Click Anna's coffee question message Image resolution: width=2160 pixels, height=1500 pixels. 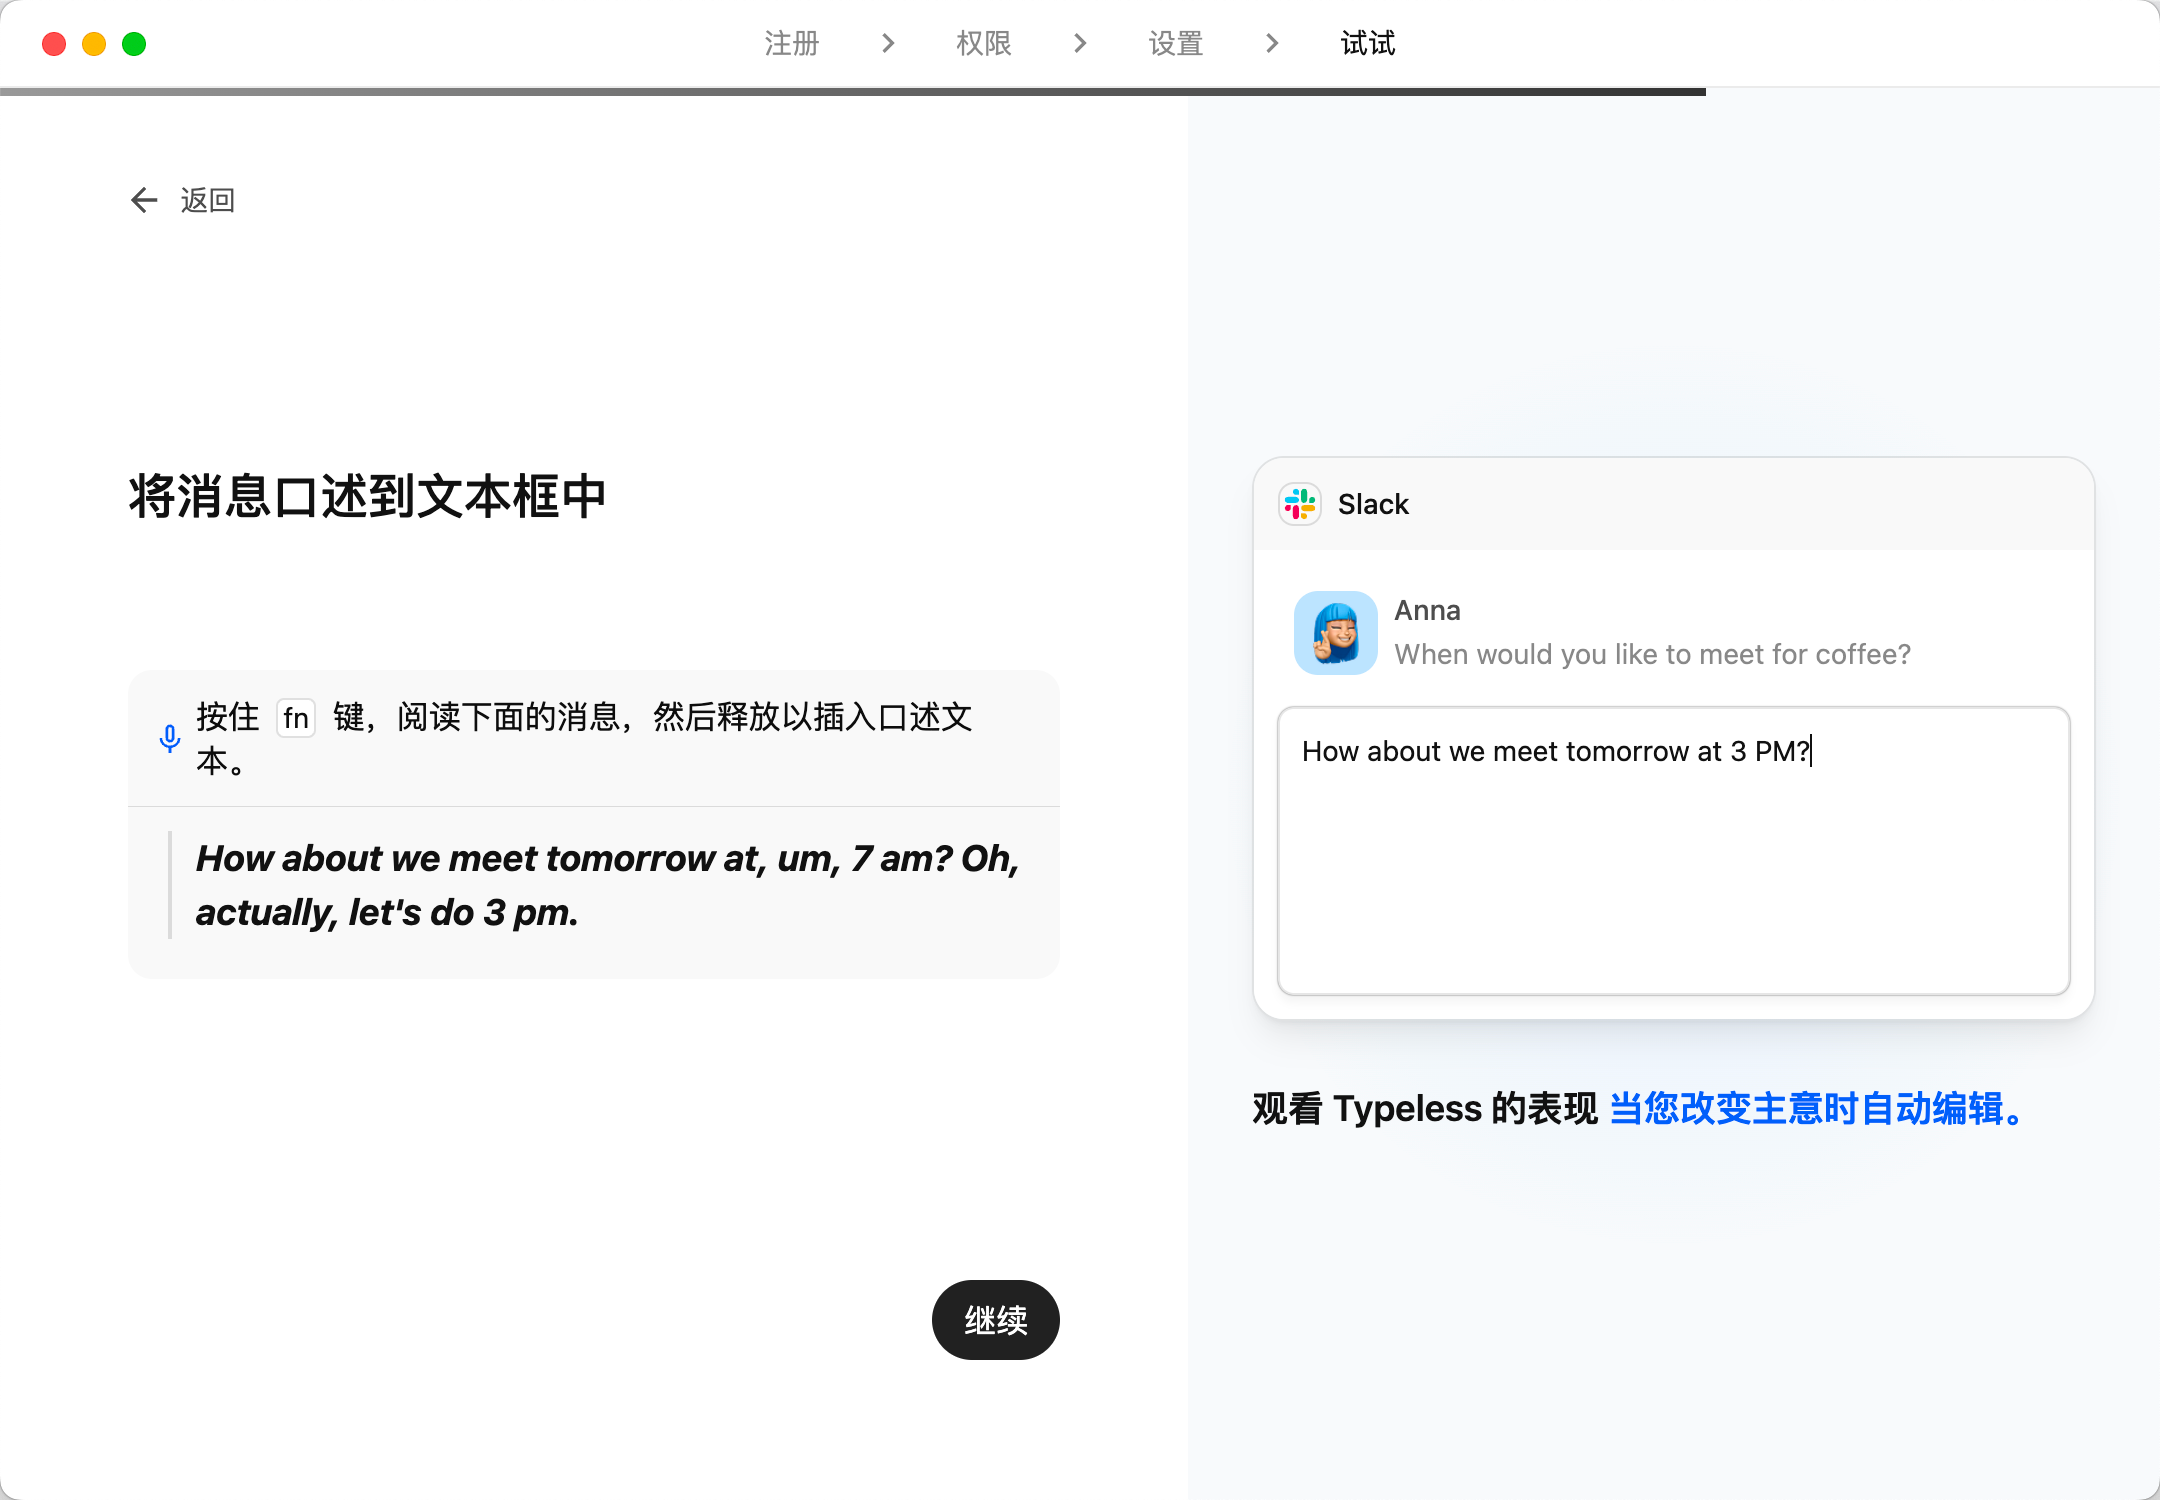1652,654
